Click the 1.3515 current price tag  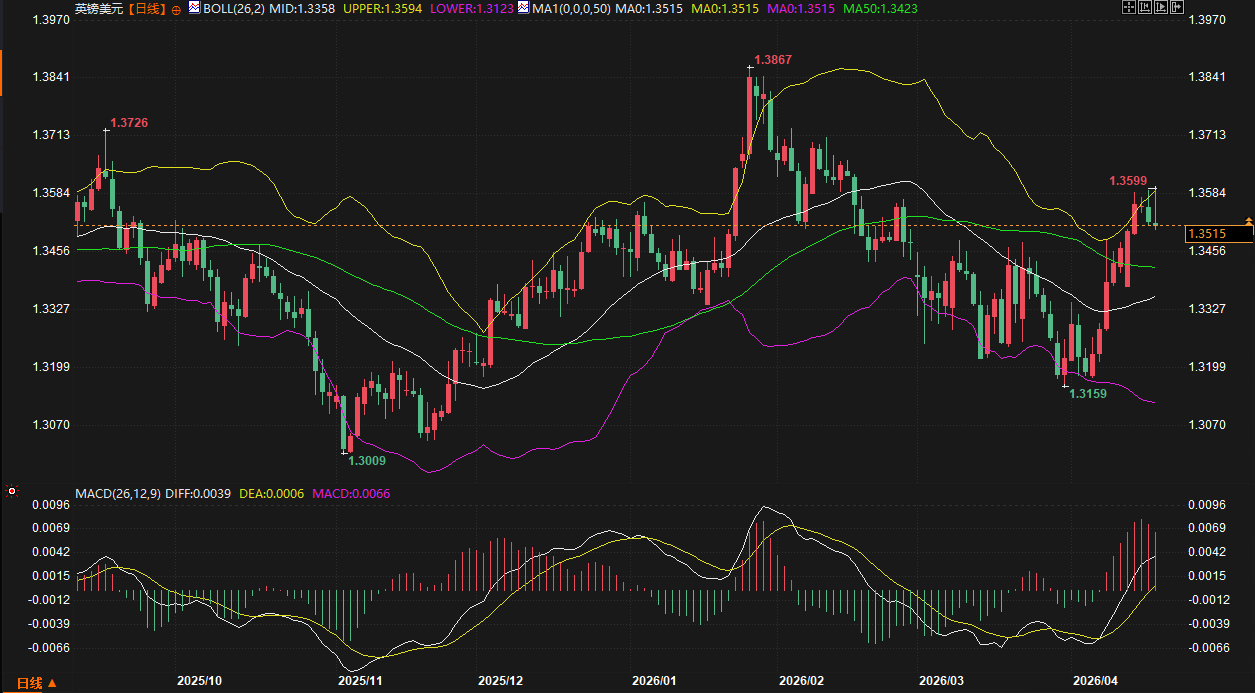click(1218, 234)
